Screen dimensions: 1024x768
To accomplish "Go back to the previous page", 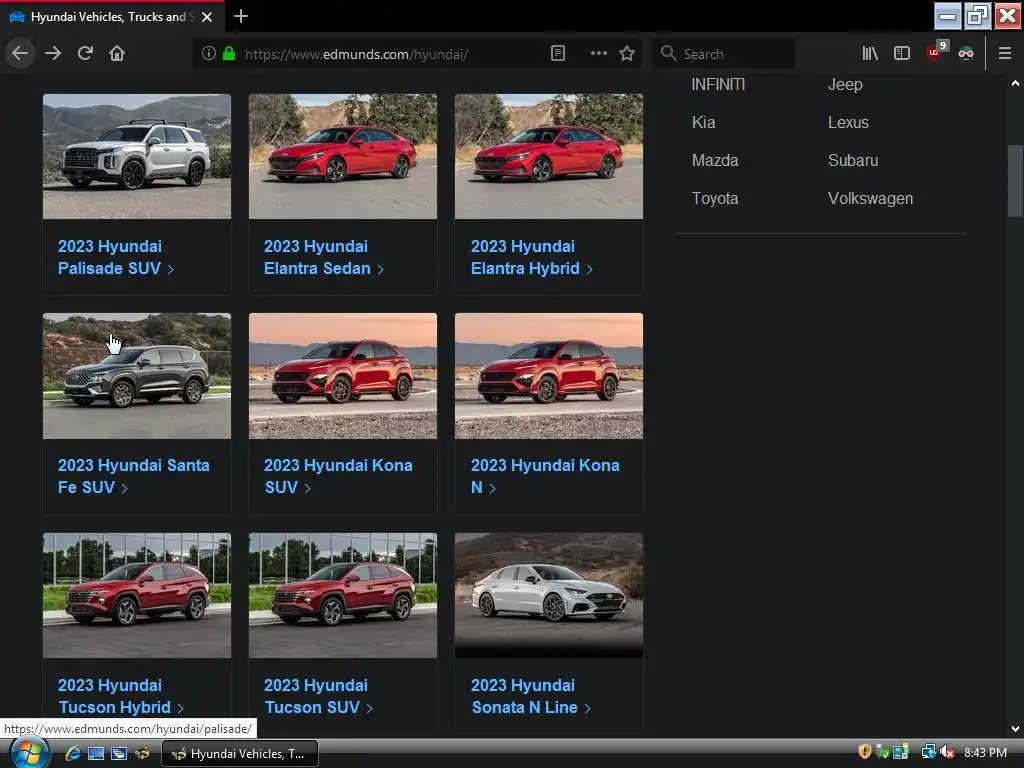I will click(20, 53).
